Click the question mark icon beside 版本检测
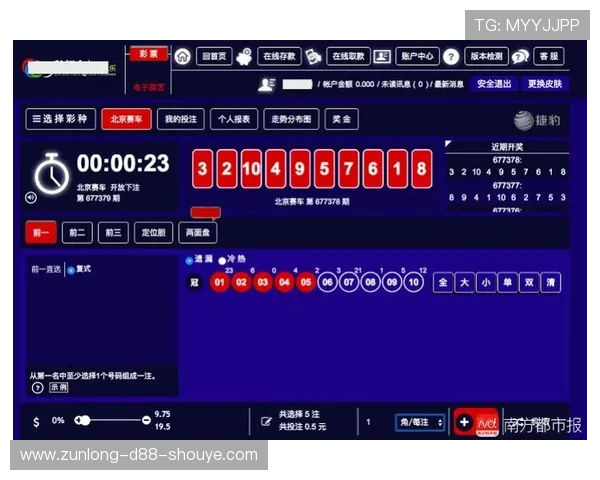This screenshot has width=600, height=480. click(451, 57)
